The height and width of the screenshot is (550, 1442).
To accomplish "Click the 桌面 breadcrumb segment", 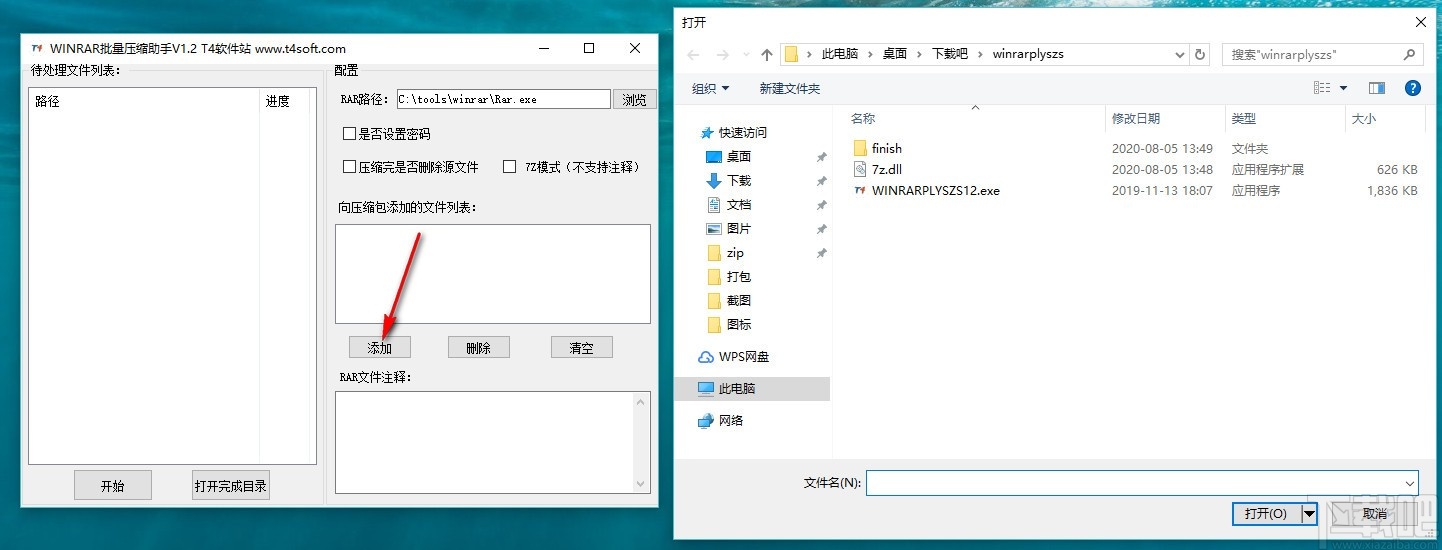I will (x=895, y=54).
